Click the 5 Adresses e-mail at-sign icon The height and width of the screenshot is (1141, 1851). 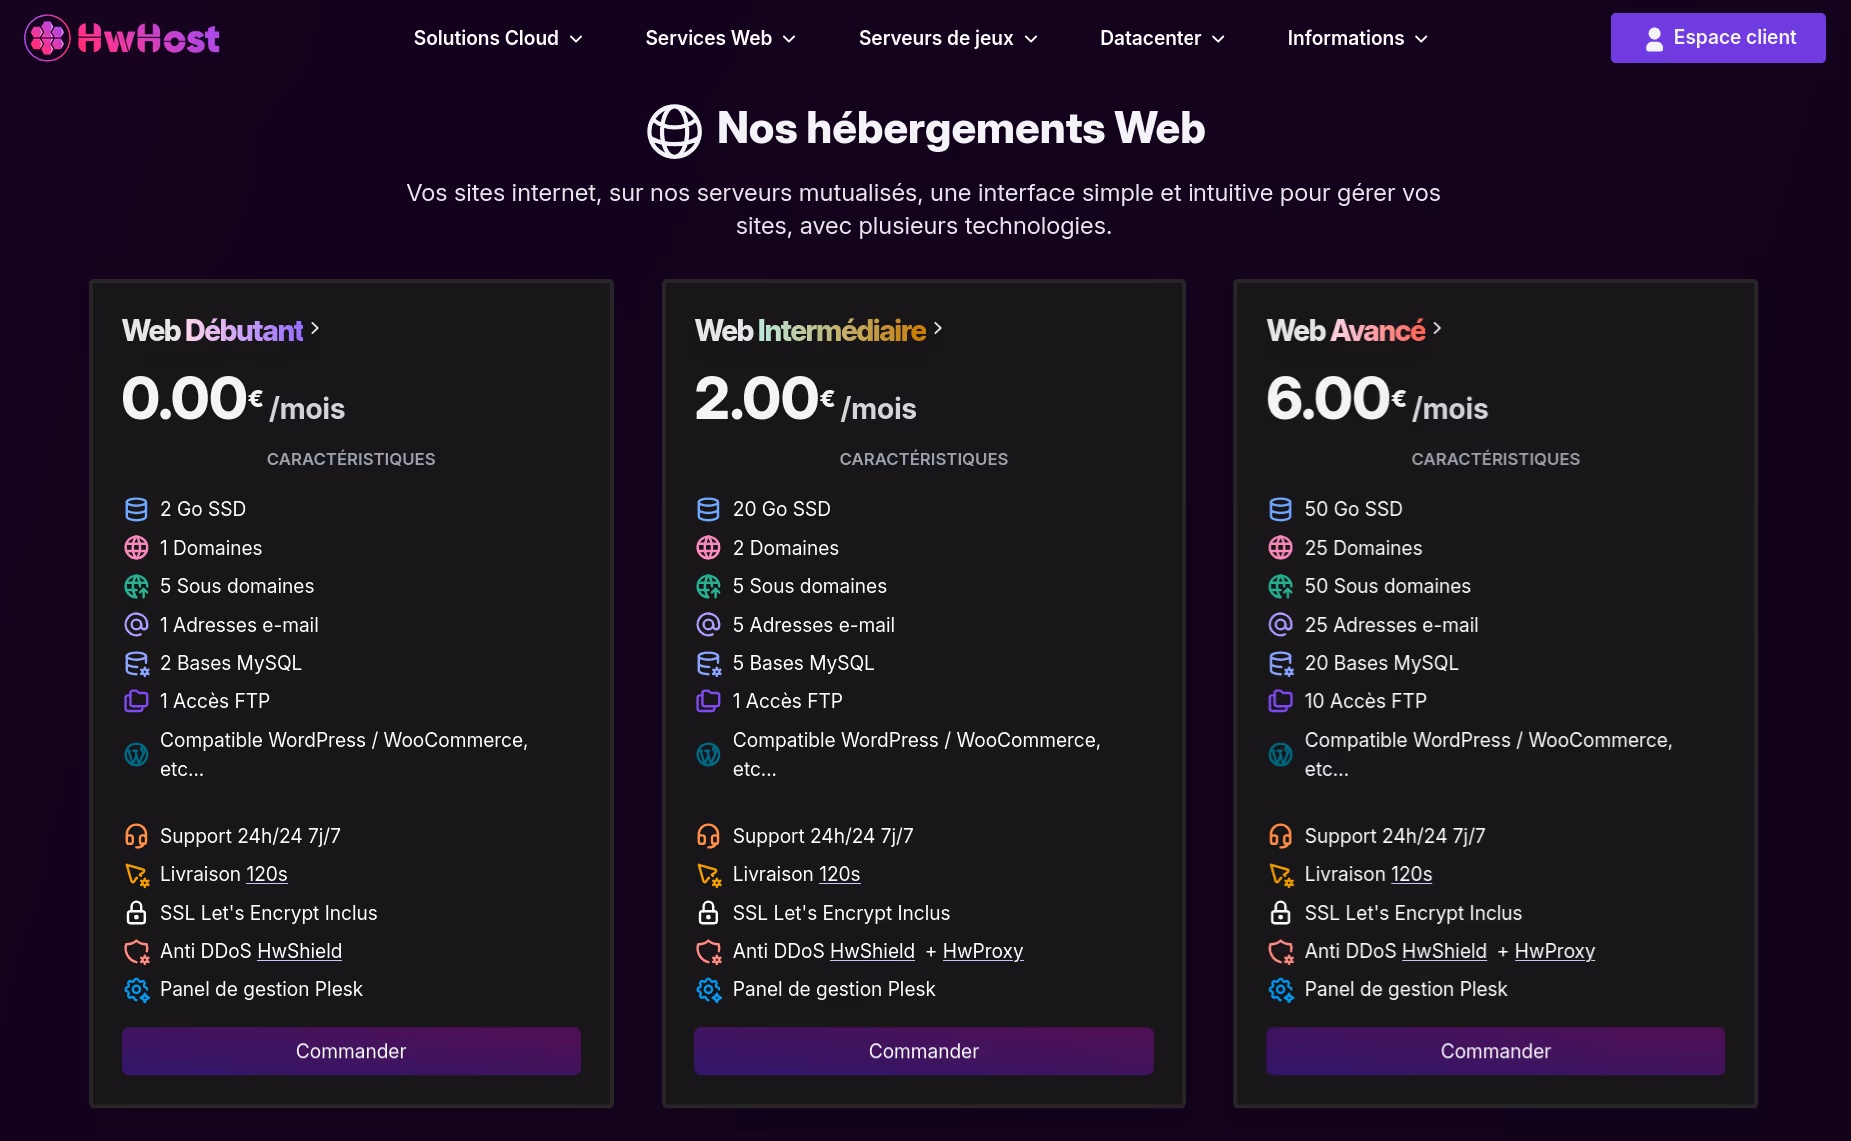pos(708,625)
